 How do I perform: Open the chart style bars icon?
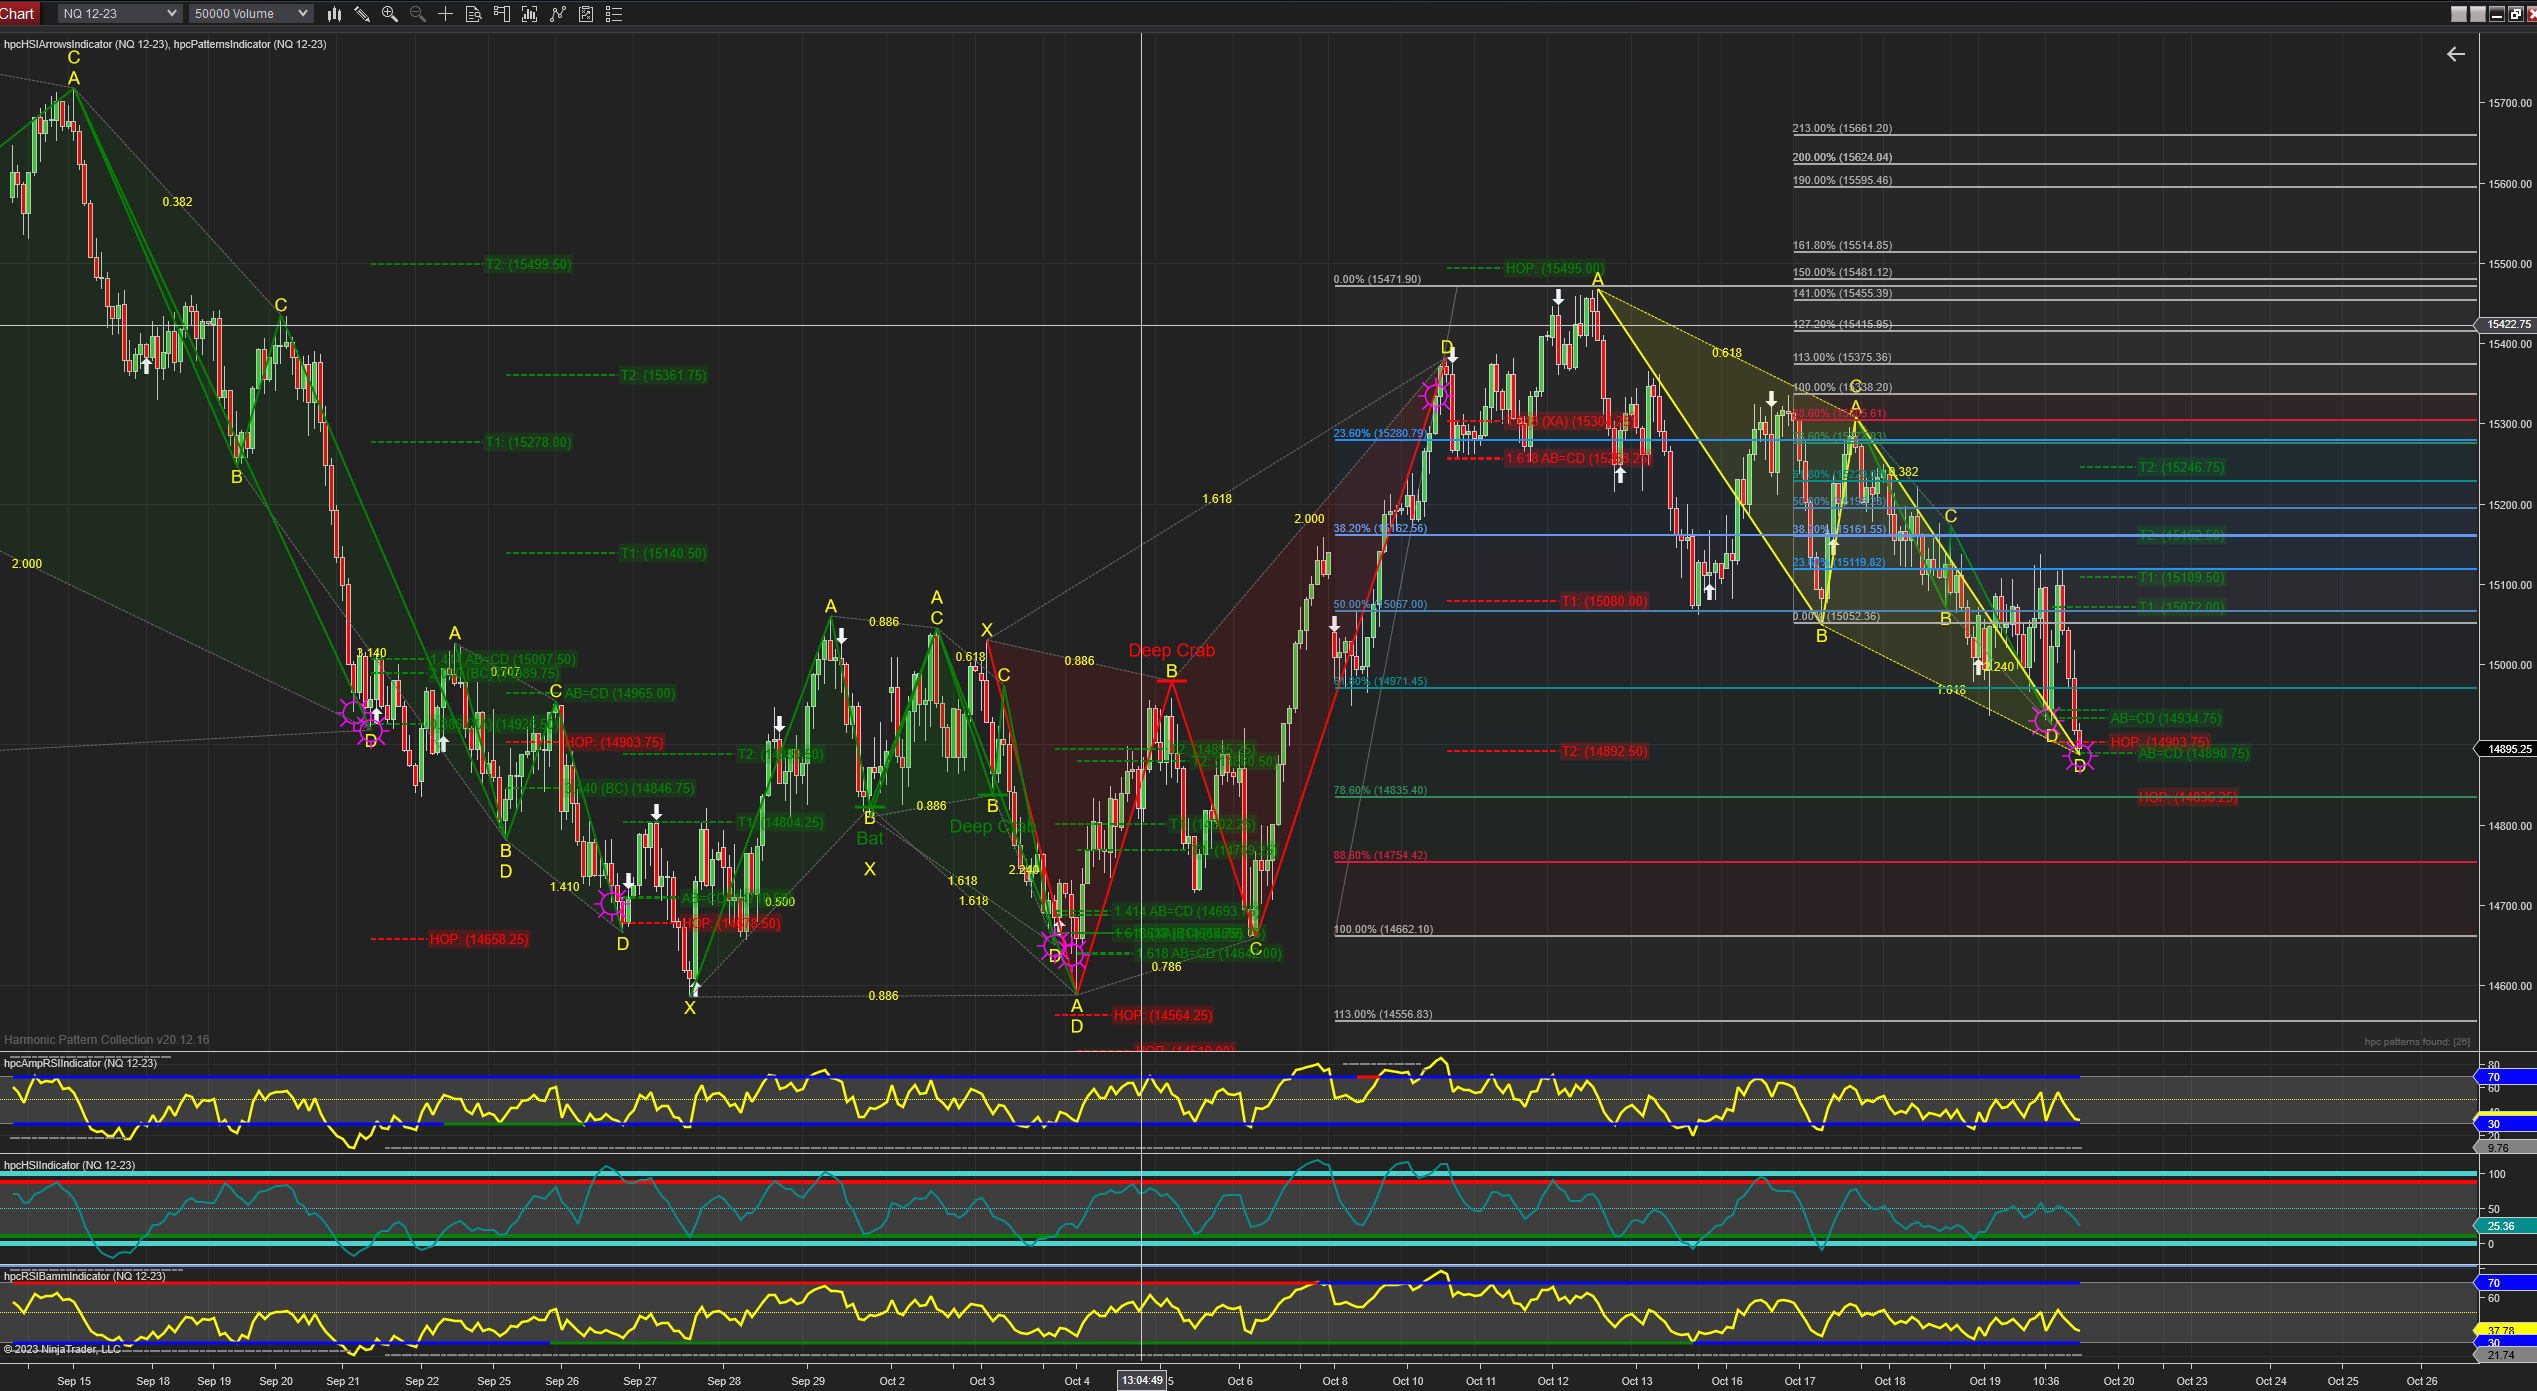pos(334,14)
